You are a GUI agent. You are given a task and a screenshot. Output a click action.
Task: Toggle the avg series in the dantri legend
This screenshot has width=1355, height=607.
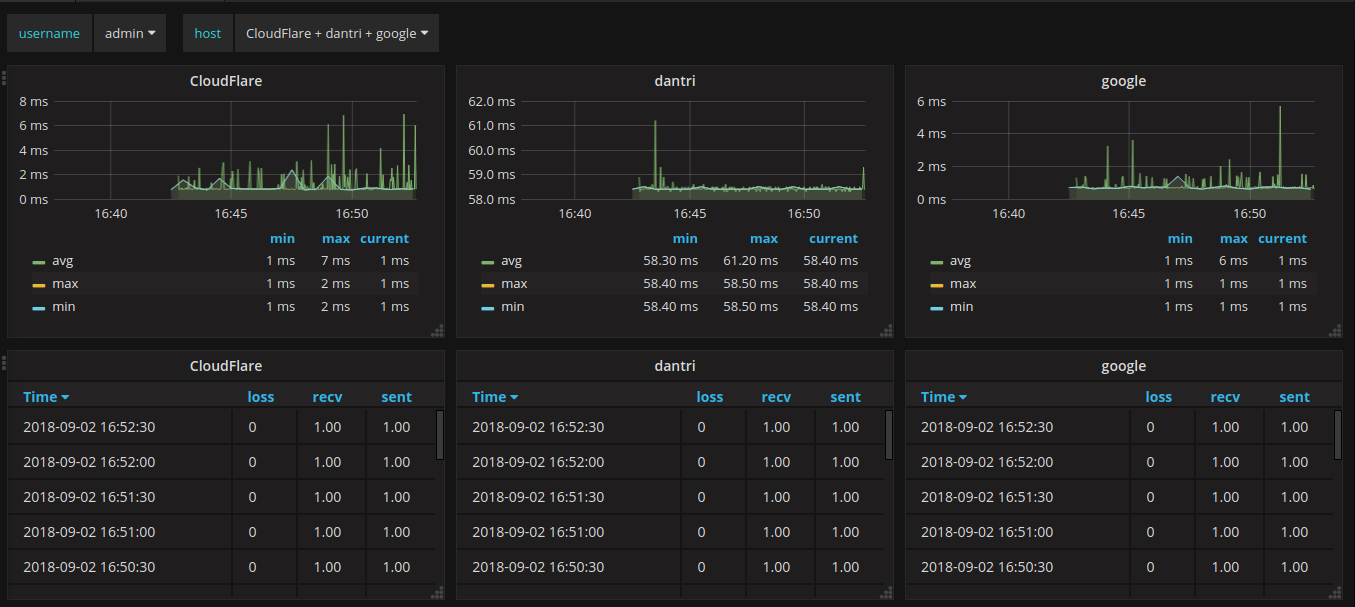click(512, 261)
